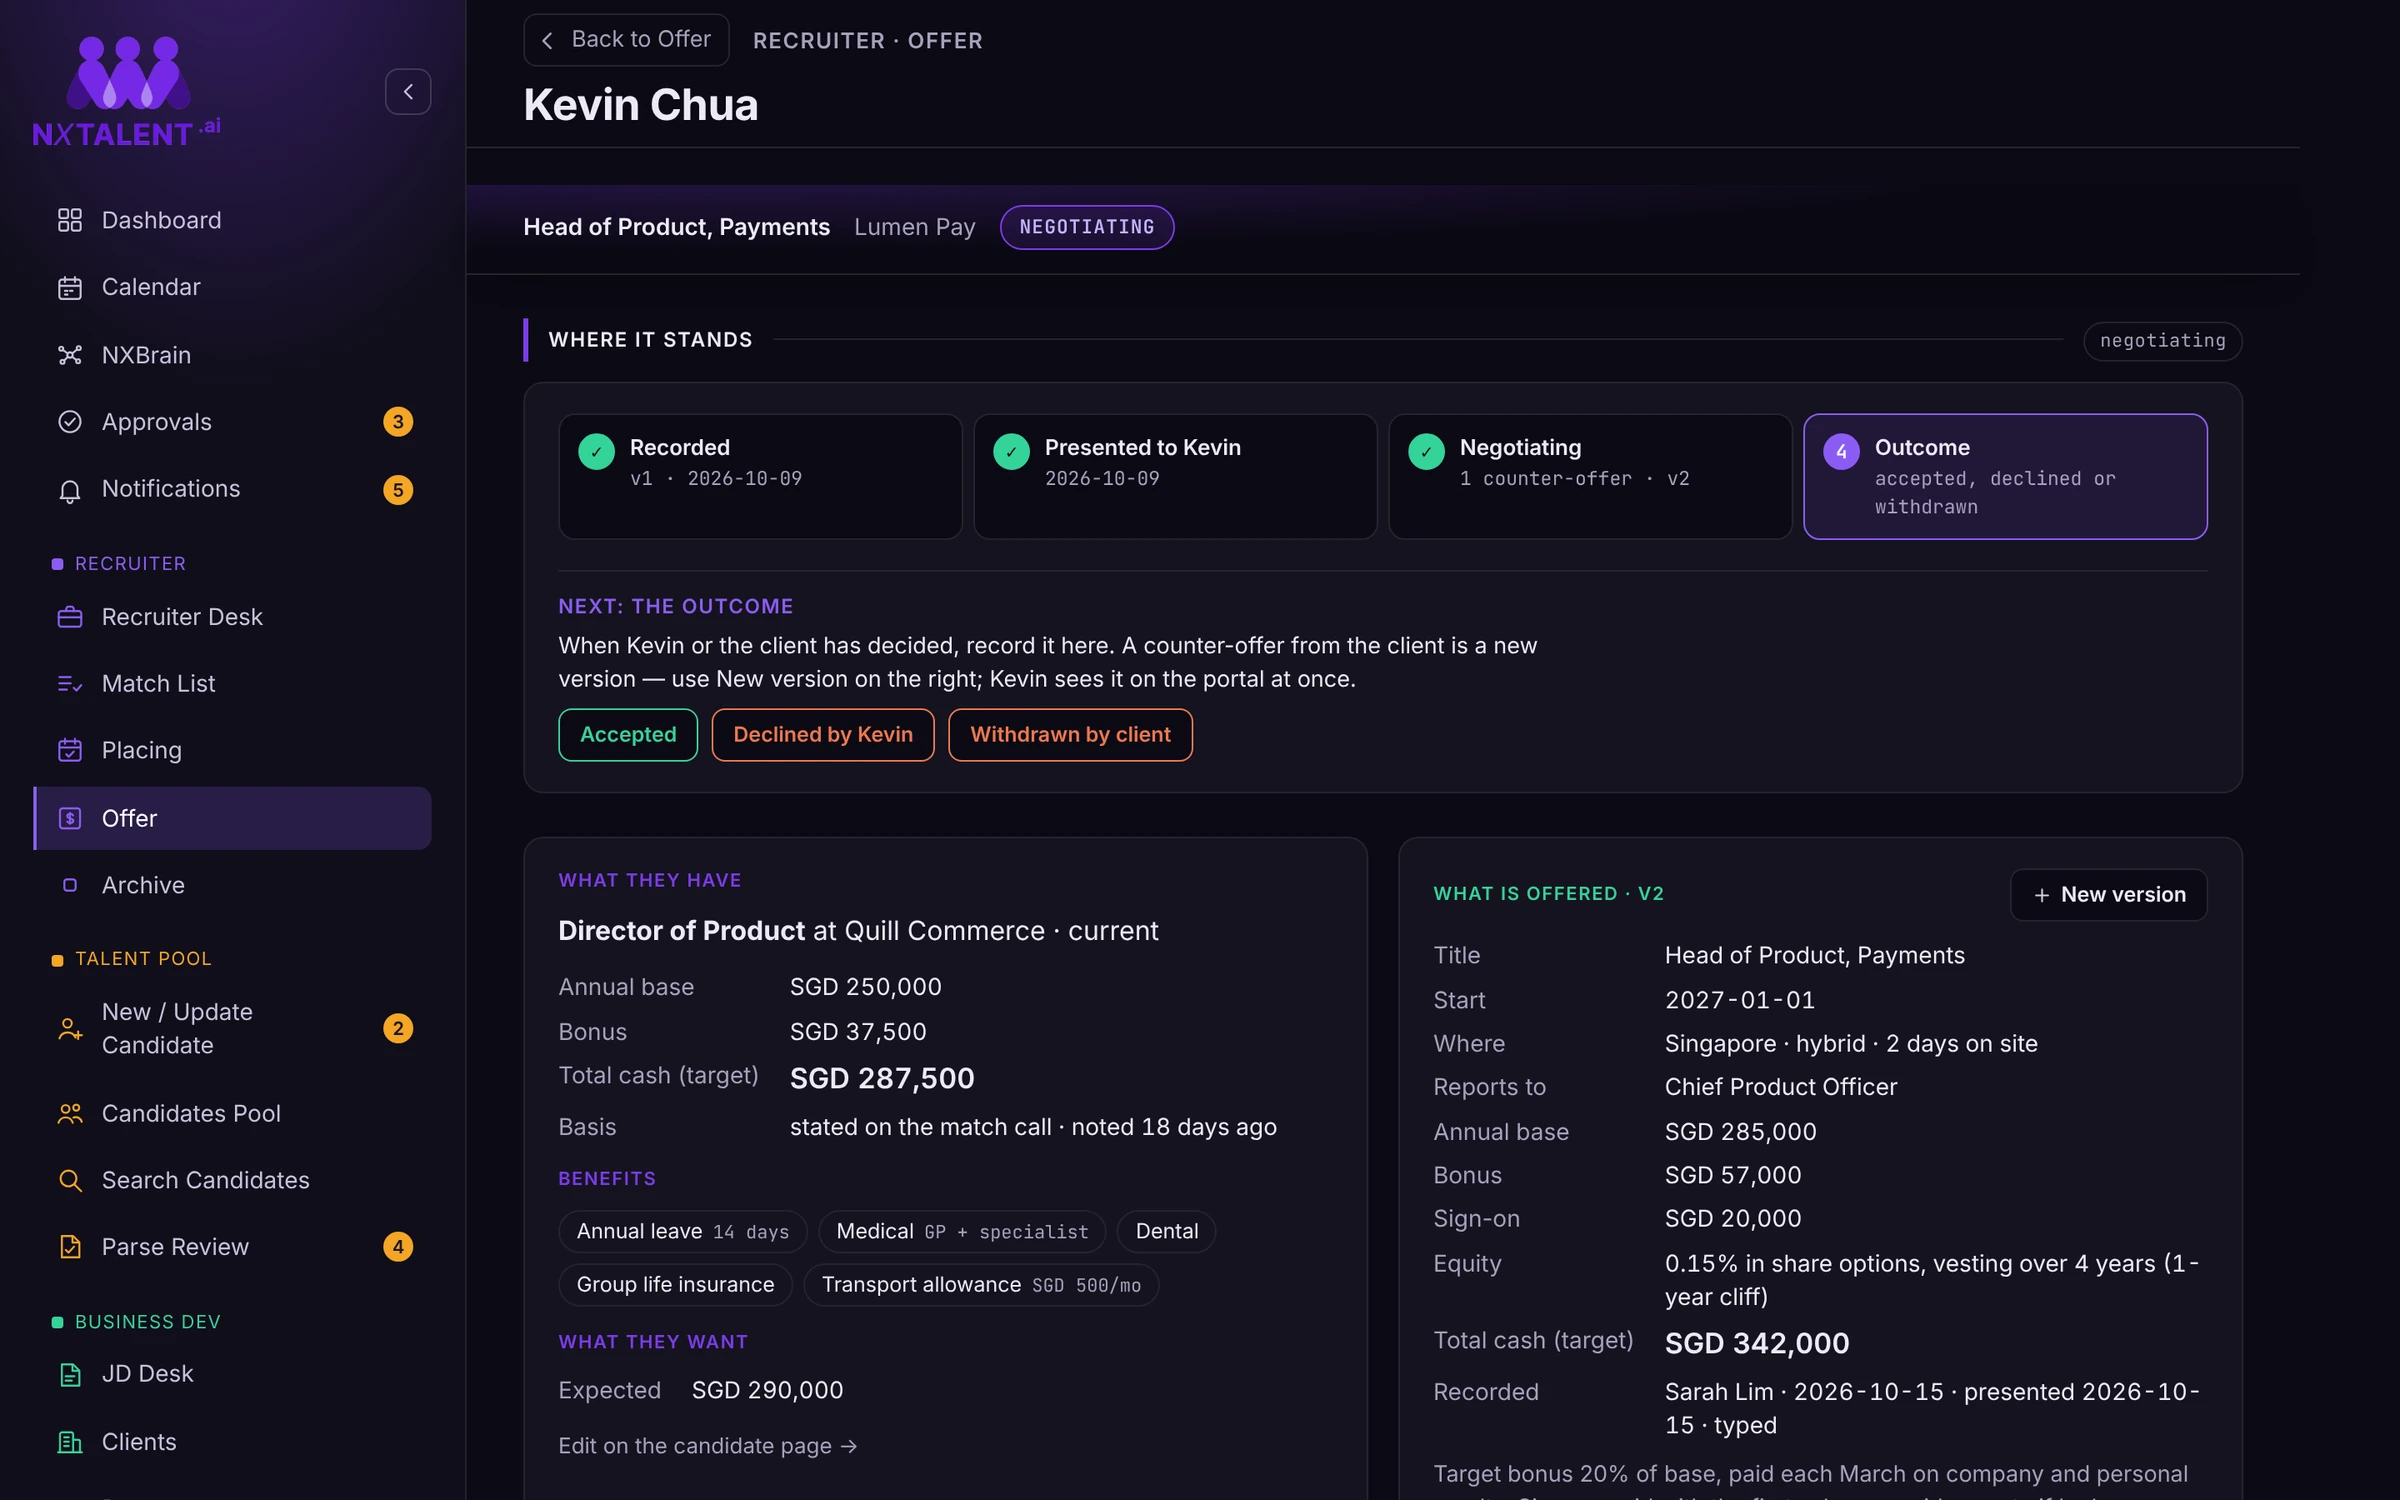Click the Transport allowance SGD 500/mo chip
This screenshot has height=1500, width=2400.
point(981,1285)
